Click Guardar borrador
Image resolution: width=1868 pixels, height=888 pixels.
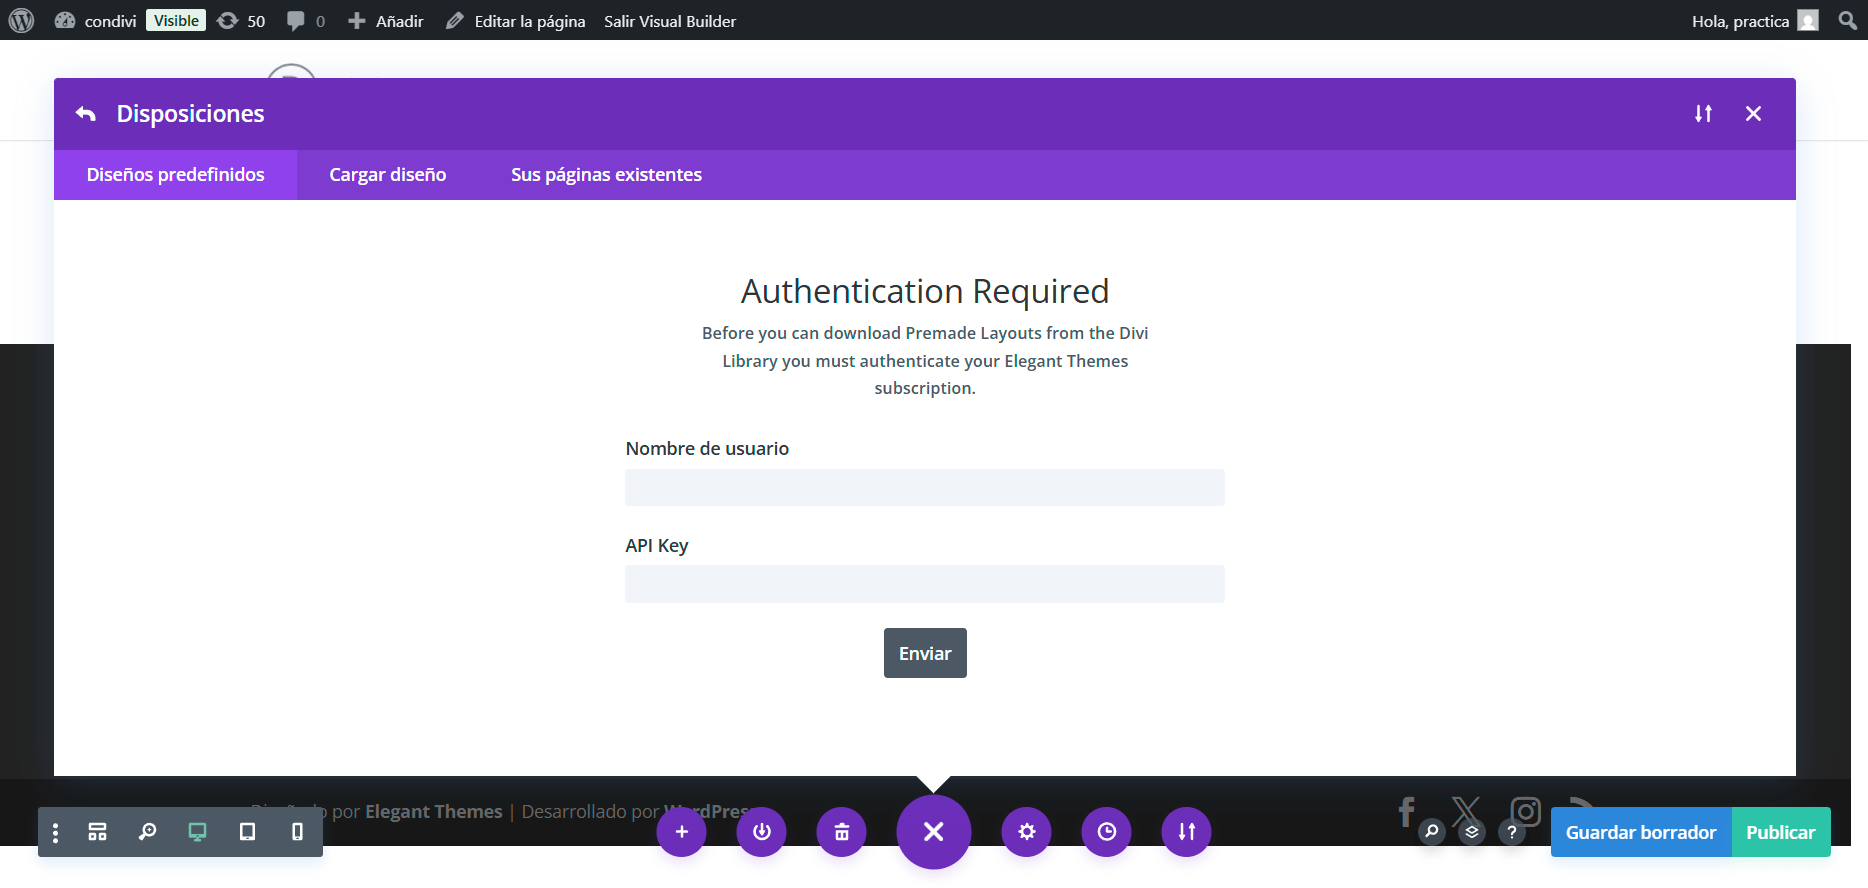(x=1641, y=832)
